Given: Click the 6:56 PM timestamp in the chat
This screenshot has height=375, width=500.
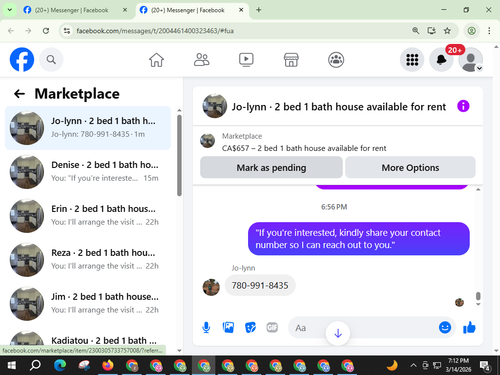Looking at the screenshot, I should 334,207.
